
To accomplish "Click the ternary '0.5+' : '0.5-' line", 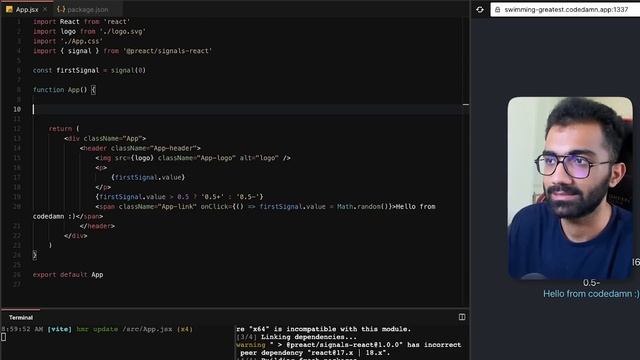I will pyautogui.click(x=180, y=197).
